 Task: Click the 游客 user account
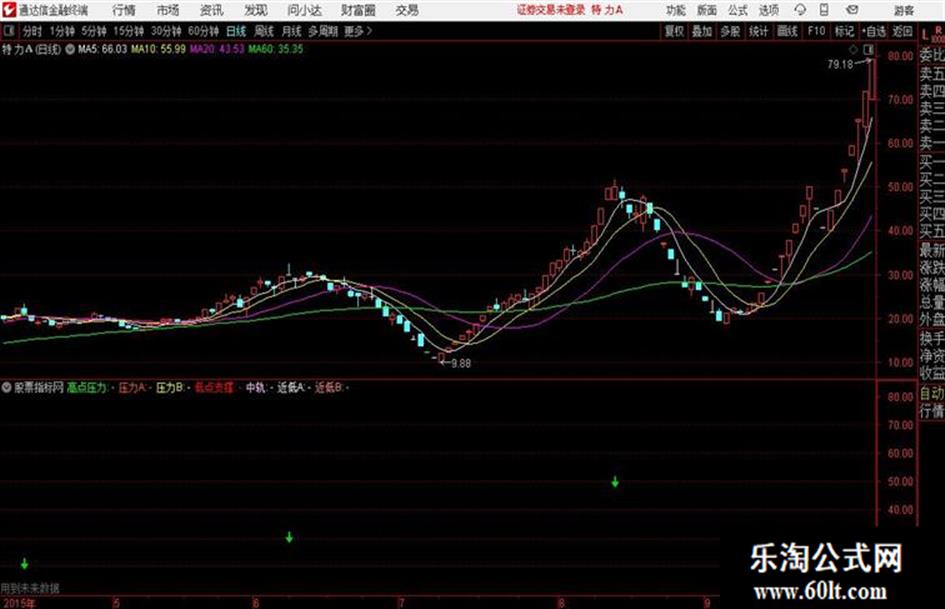pos(903,10)
